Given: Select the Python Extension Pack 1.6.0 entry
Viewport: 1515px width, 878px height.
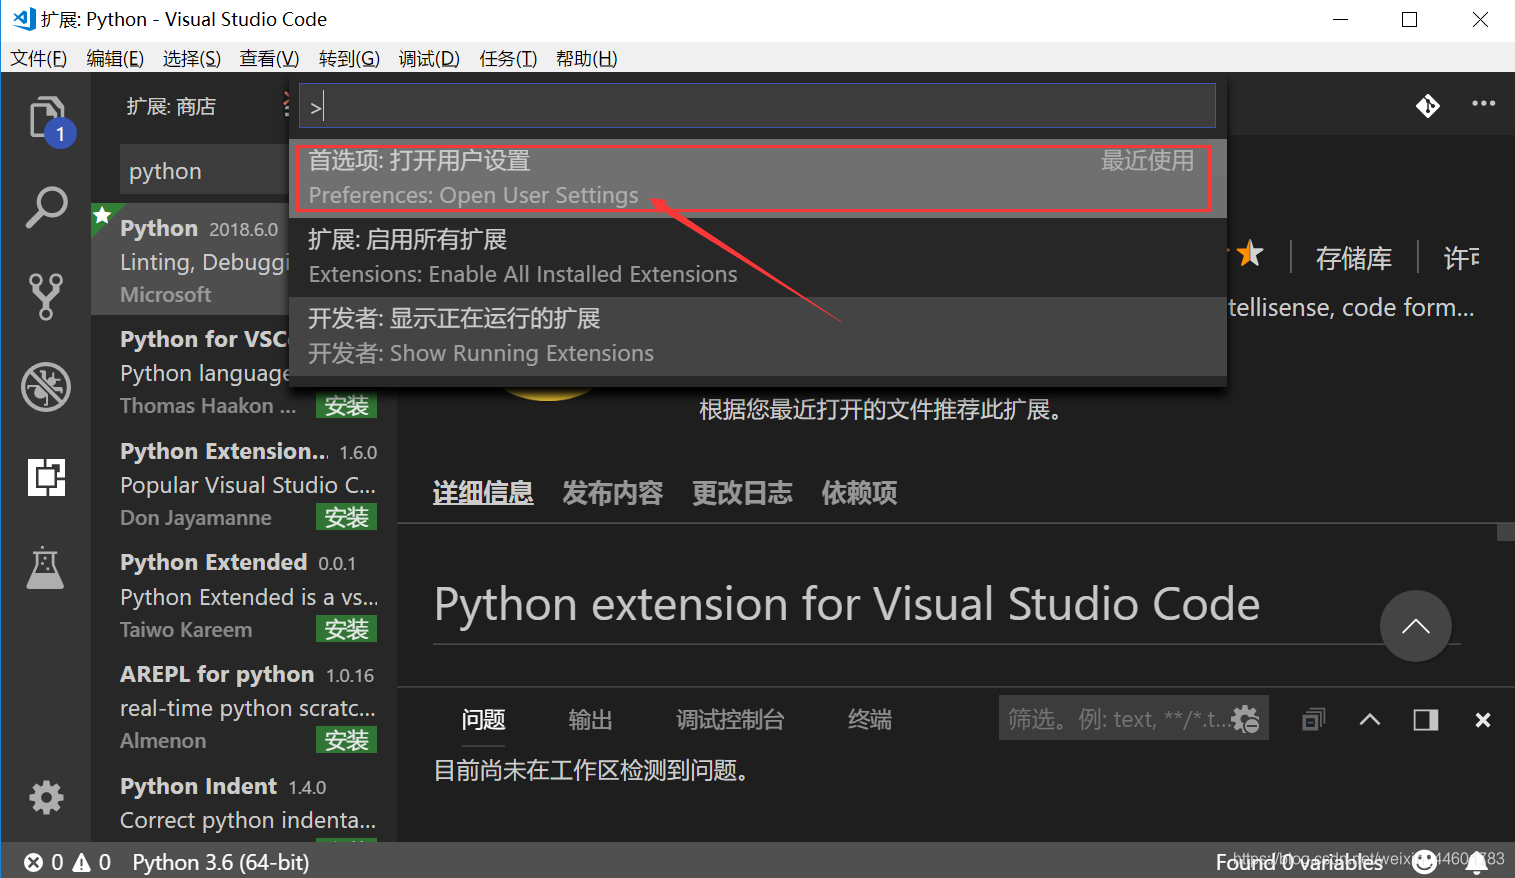Looking at the screenshot, I should (244, 483).
